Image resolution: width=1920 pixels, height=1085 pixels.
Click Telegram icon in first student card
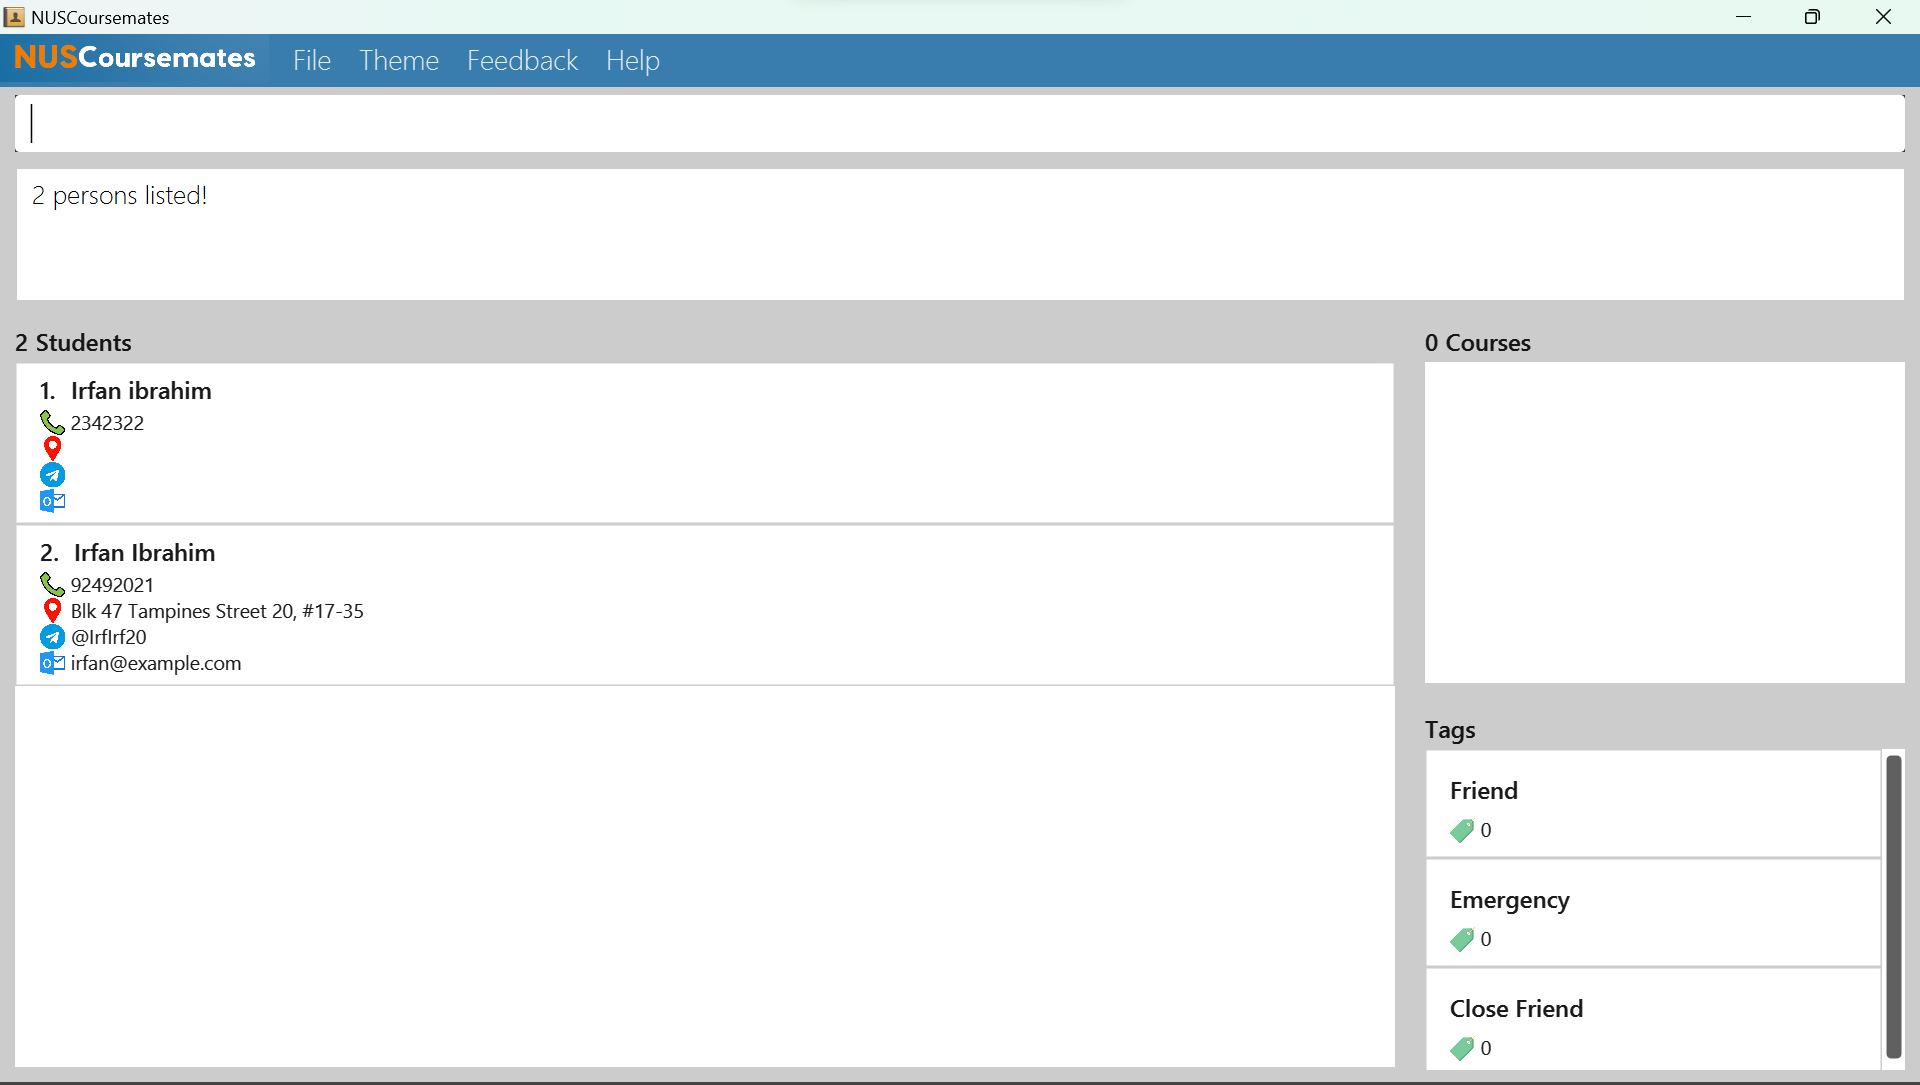53,475
